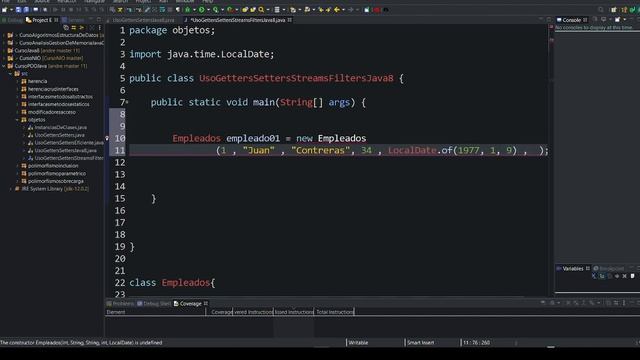Select the CursoJava8 project
Image resolution: width=640 pixels, height=360 pixels.
pos(27,51)
